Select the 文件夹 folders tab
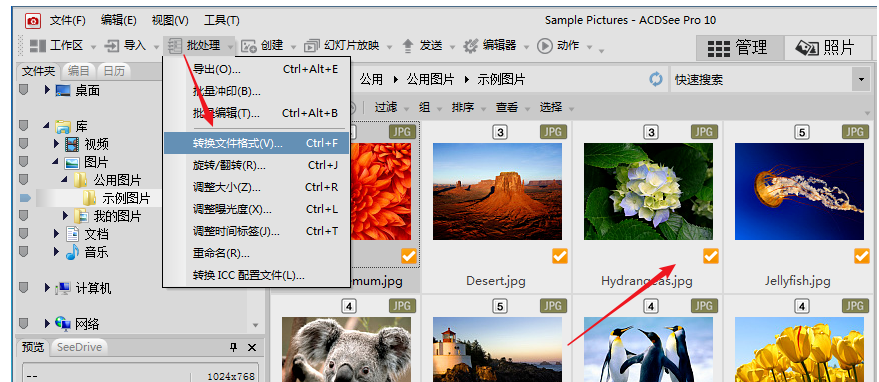Screen dimensions: 879x382 click(39, 71)
